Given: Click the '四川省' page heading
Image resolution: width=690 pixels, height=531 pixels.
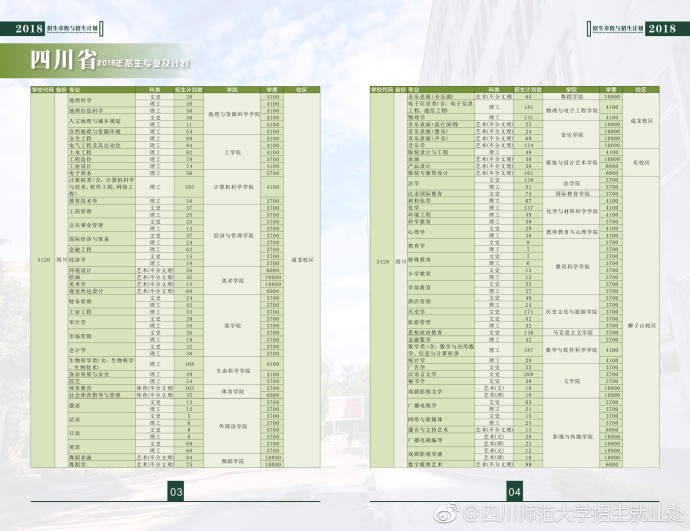Looking at the screenshot, I should [63, 59].
